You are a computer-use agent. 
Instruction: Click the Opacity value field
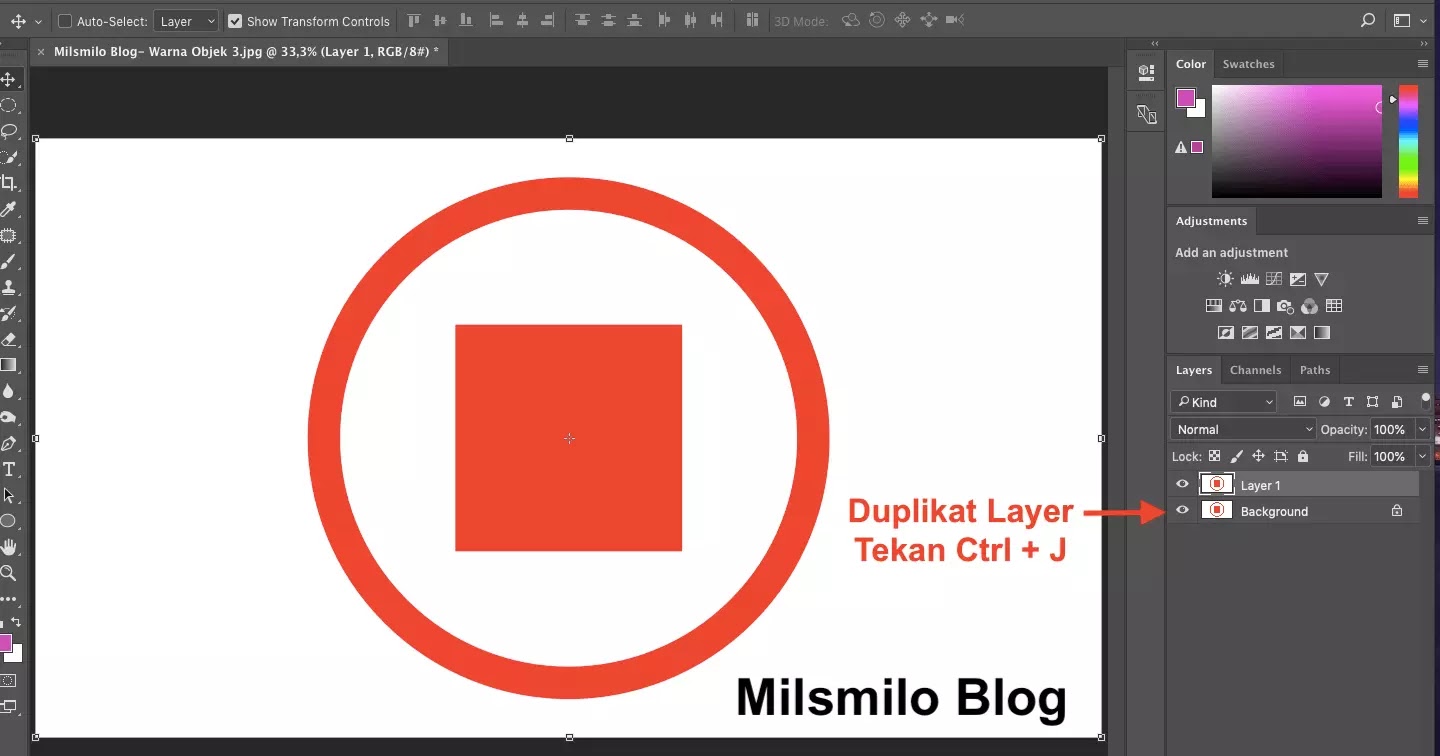[1391, 430]
